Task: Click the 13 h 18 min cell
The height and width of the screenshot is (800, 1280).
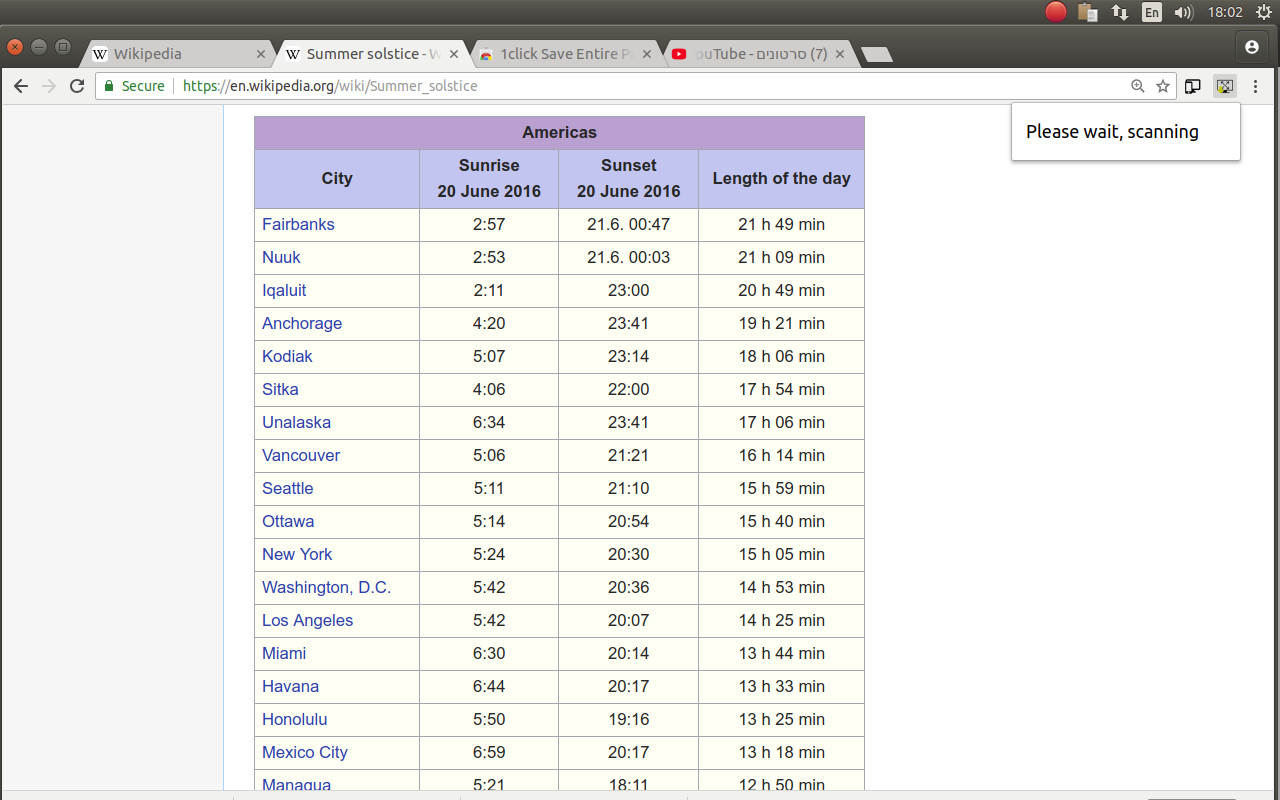Action: pyautogui.click(x=781, y=752)
